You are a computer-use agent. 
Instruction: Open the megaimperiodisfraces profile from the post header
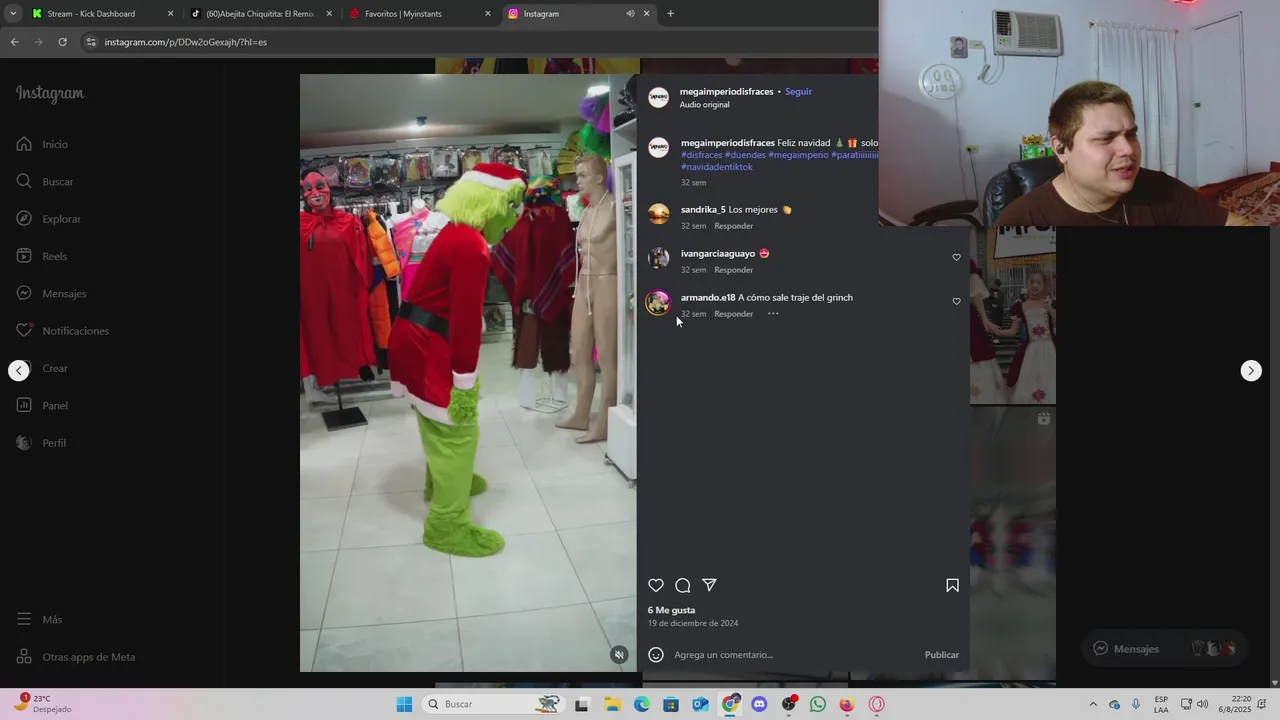click(x=726, y=91)
